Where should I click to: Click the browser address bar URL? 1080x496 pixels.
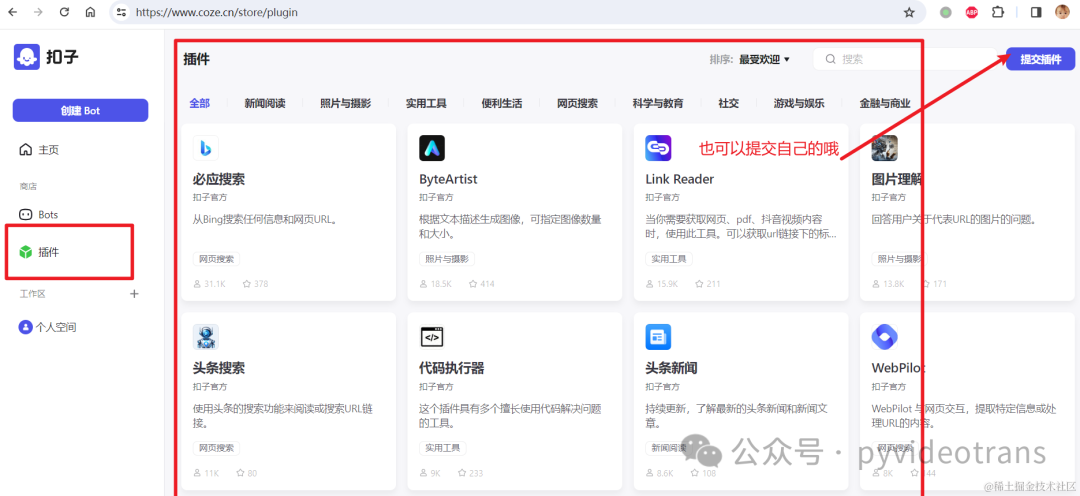point(217,12)
